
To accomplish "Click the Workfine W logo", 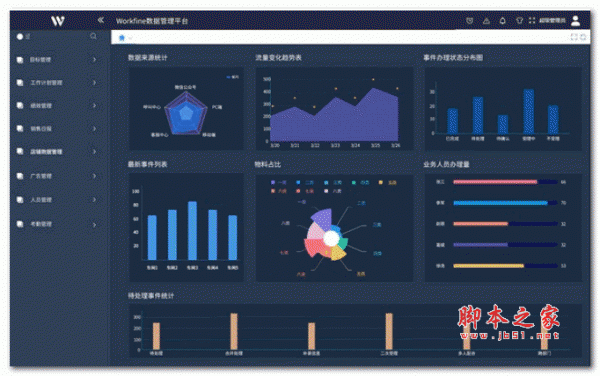I will (x=58, y=21).
